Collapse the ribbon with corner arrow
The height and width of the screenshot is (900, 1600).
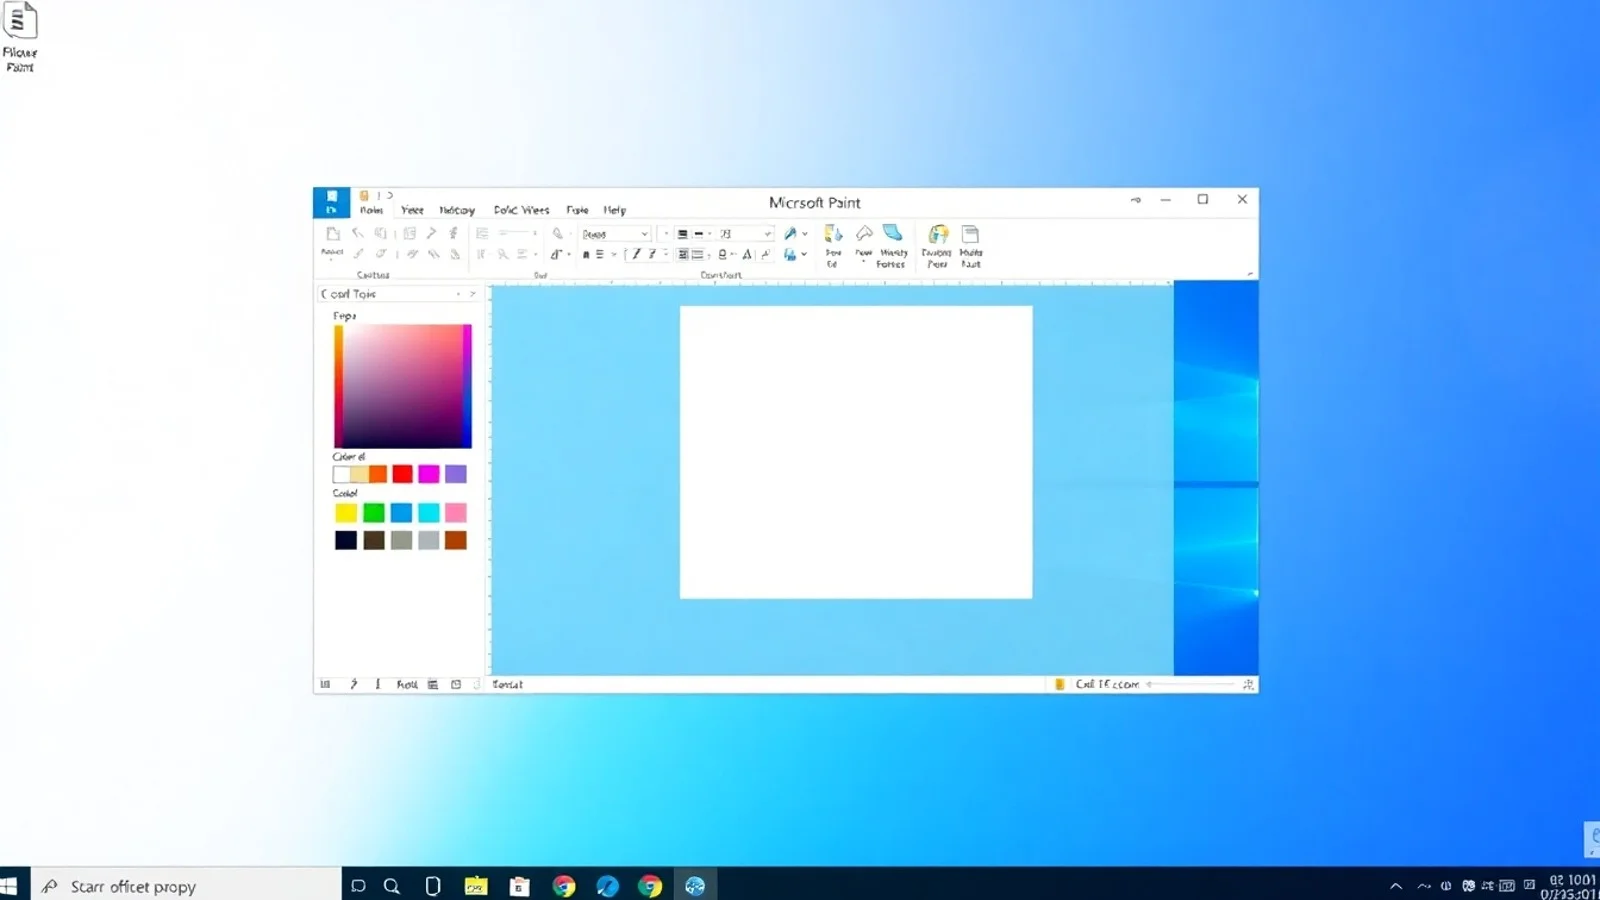[1250, 274]
